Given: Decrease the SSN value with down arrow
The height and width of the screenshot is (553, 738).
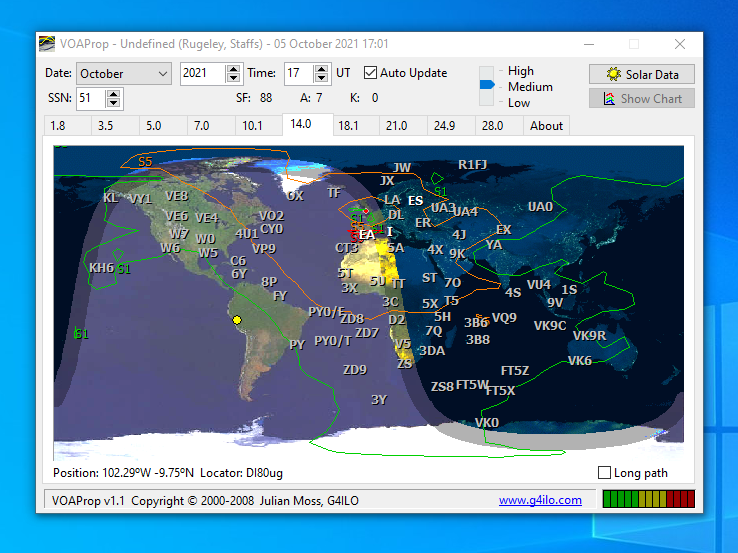Looking at the screenshot, I should (113, 103).
